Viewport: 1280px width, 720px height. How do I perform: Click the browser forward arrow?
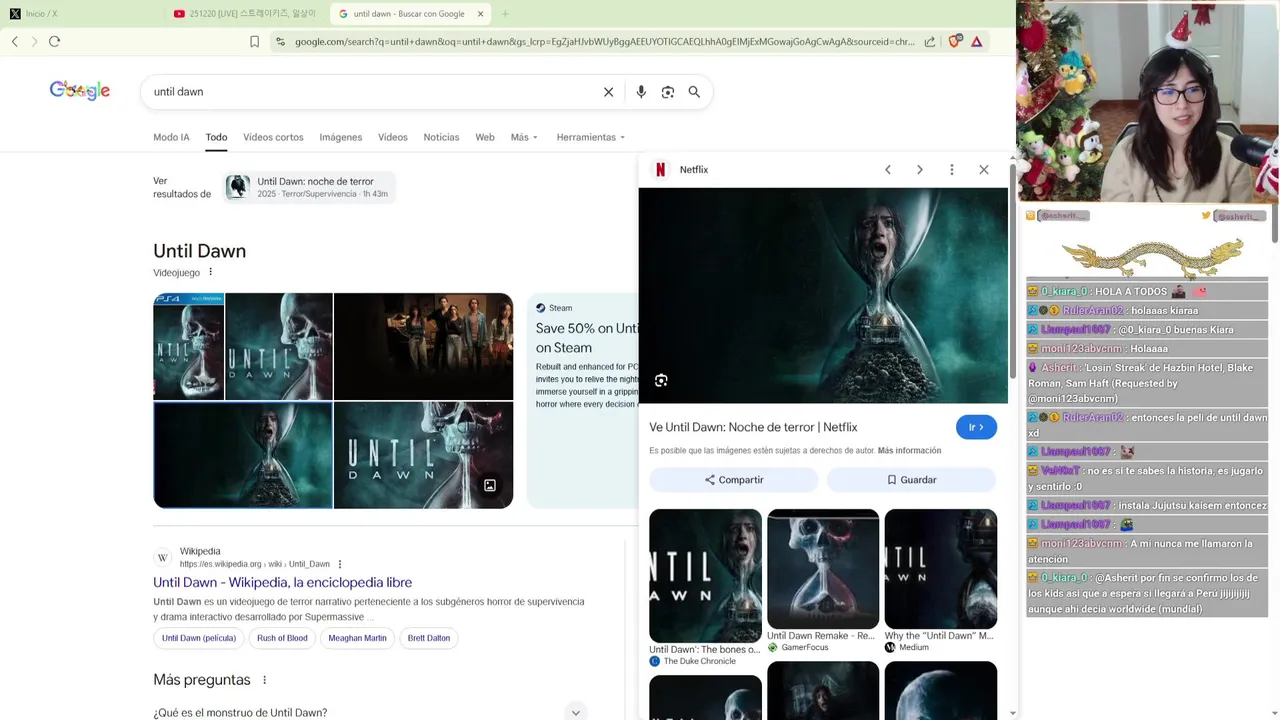click(34, 41)
